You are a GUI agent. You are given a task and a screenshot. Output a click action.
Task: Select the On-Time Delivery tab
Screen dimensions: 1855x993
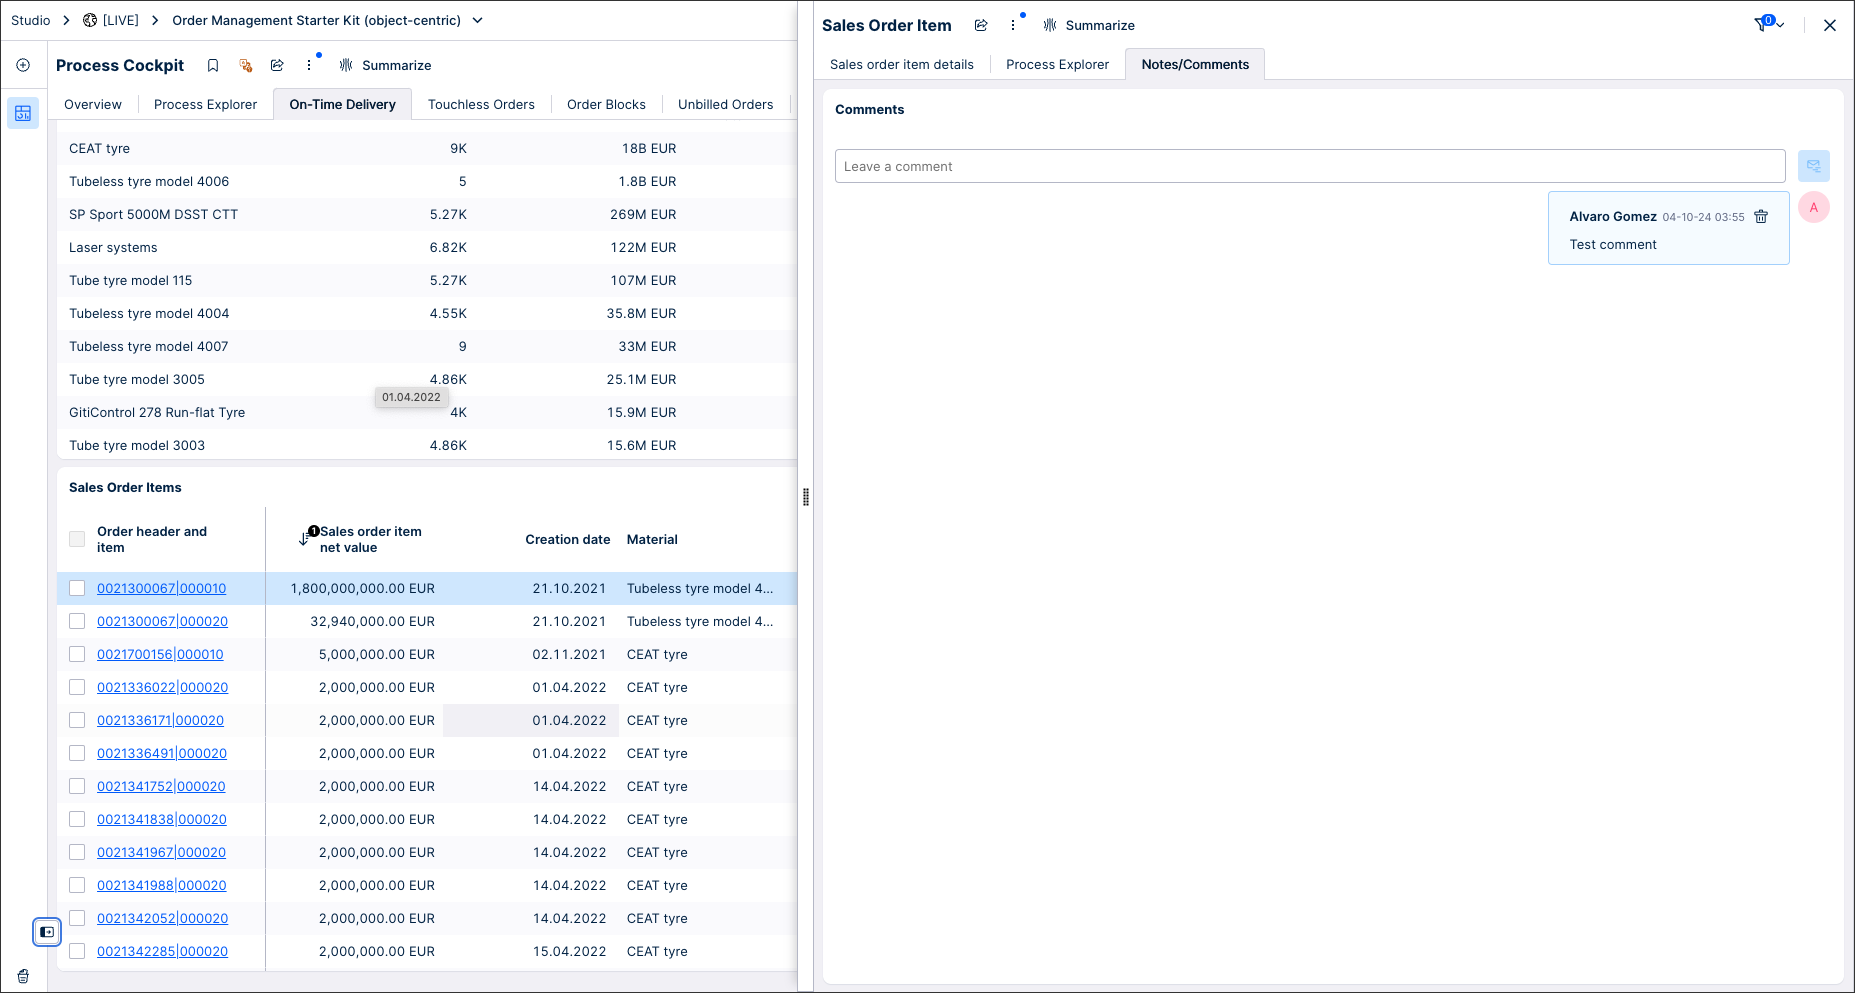(342, 104)
